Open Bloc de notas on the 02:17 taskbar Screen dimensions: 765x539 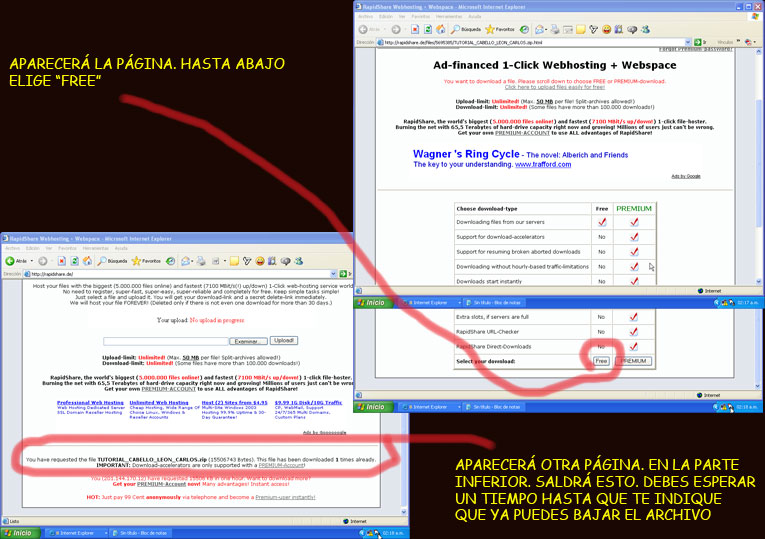pyautogui.click(x=493, y=303)
